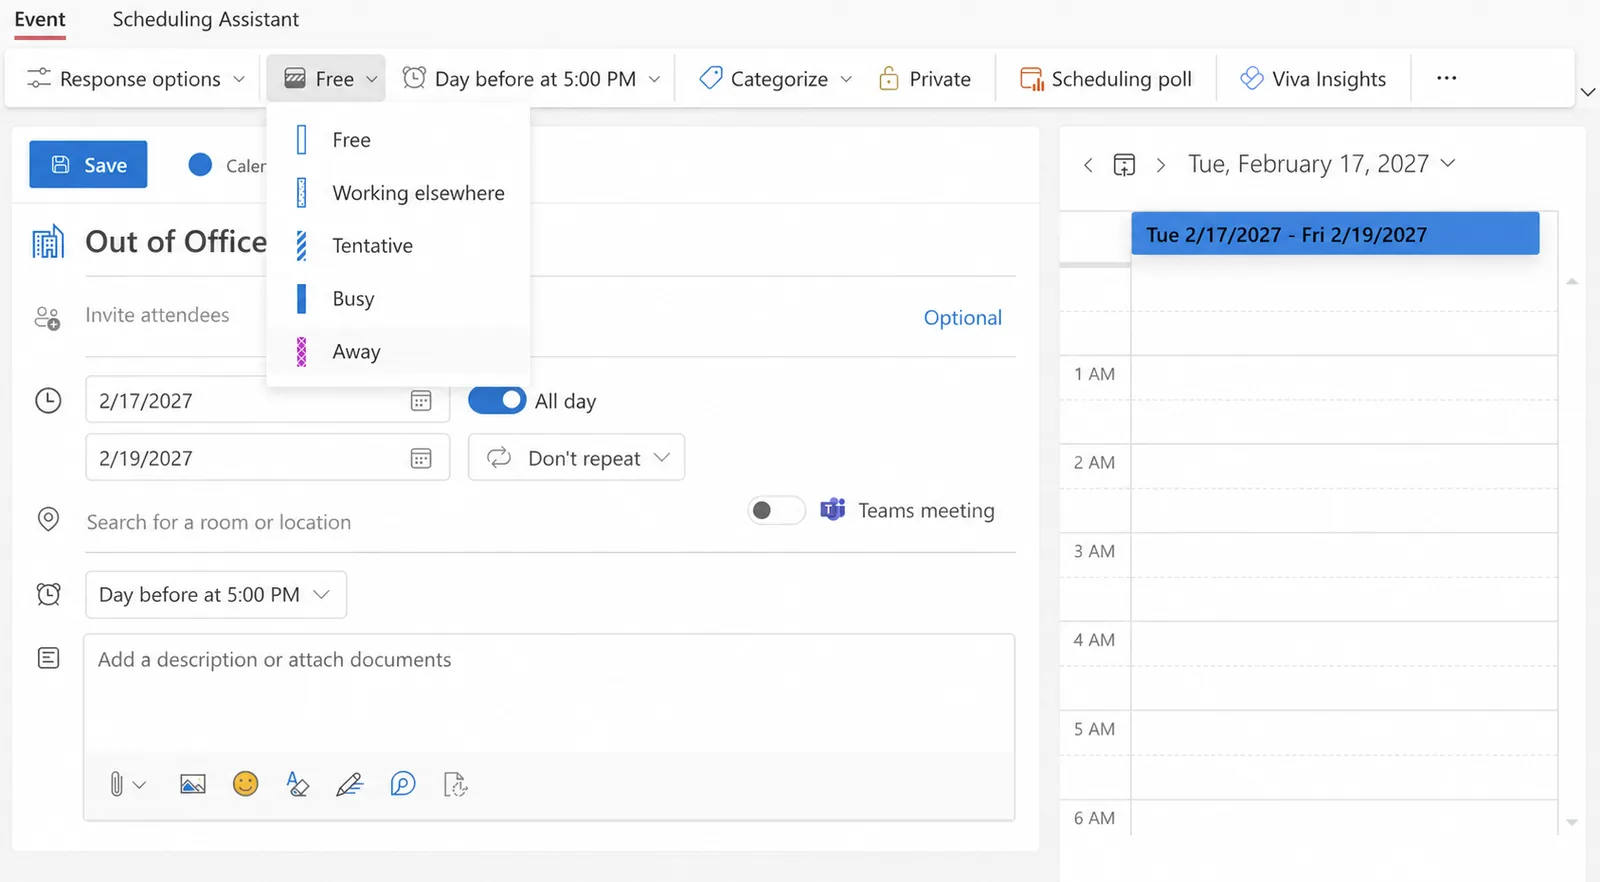Screen dimensions: 1600x882
Task: Mark the event as Private
Action: click(924, 79)
